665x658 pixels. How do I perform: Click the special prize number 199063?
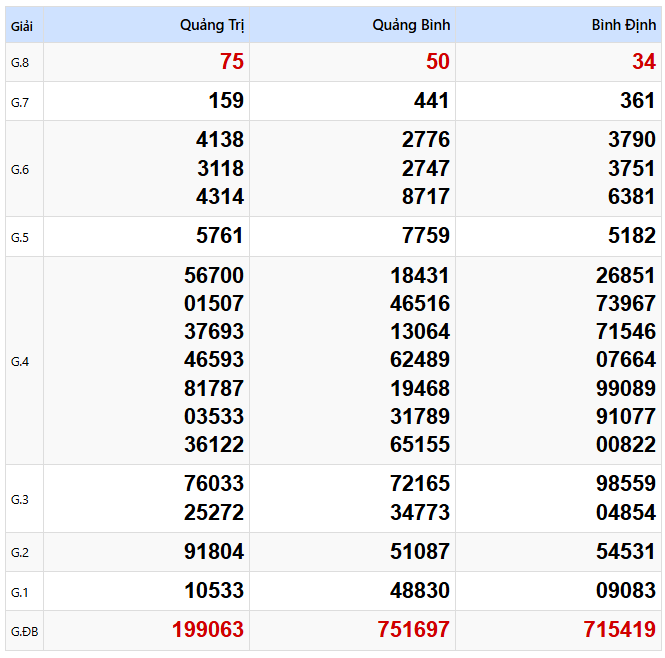[x=208, y=630]
